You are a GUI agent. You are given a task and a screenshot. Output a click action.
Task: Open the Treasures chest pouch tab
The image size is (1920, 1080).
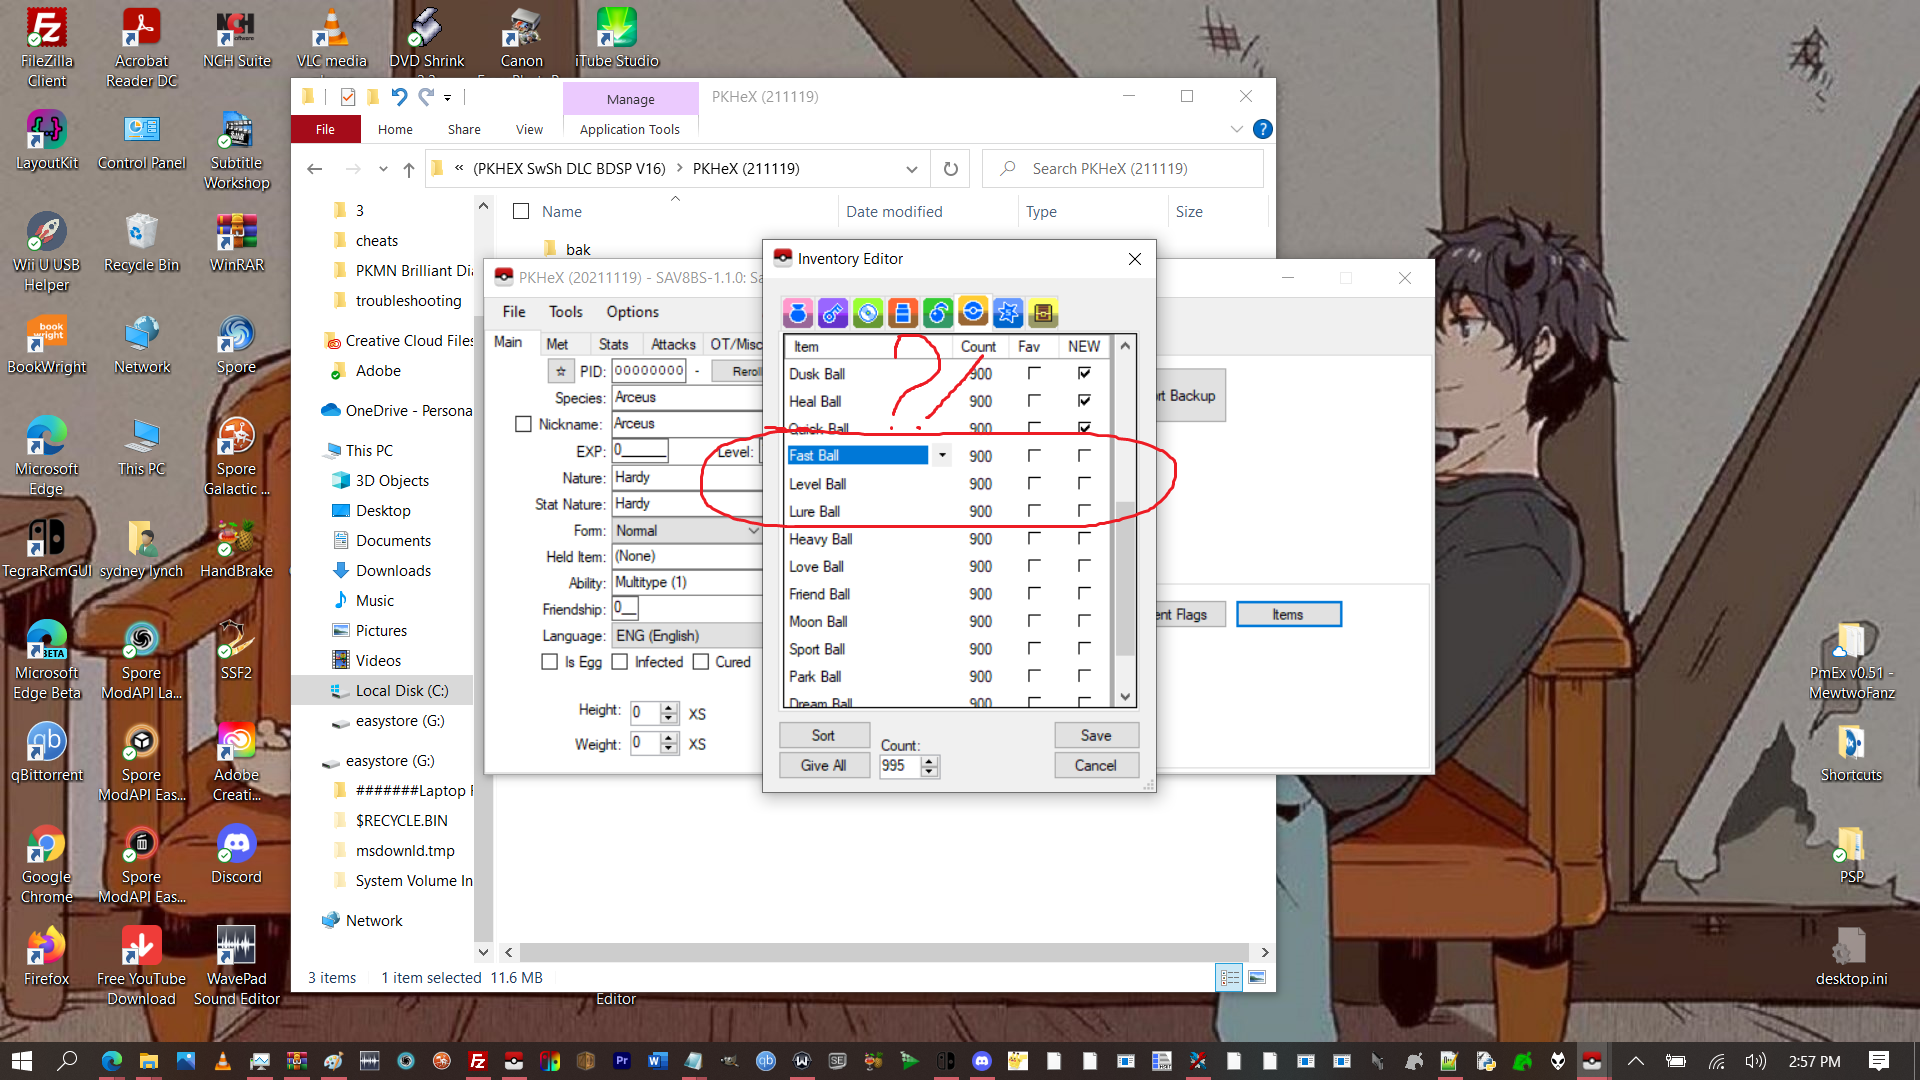[1043, 313]
